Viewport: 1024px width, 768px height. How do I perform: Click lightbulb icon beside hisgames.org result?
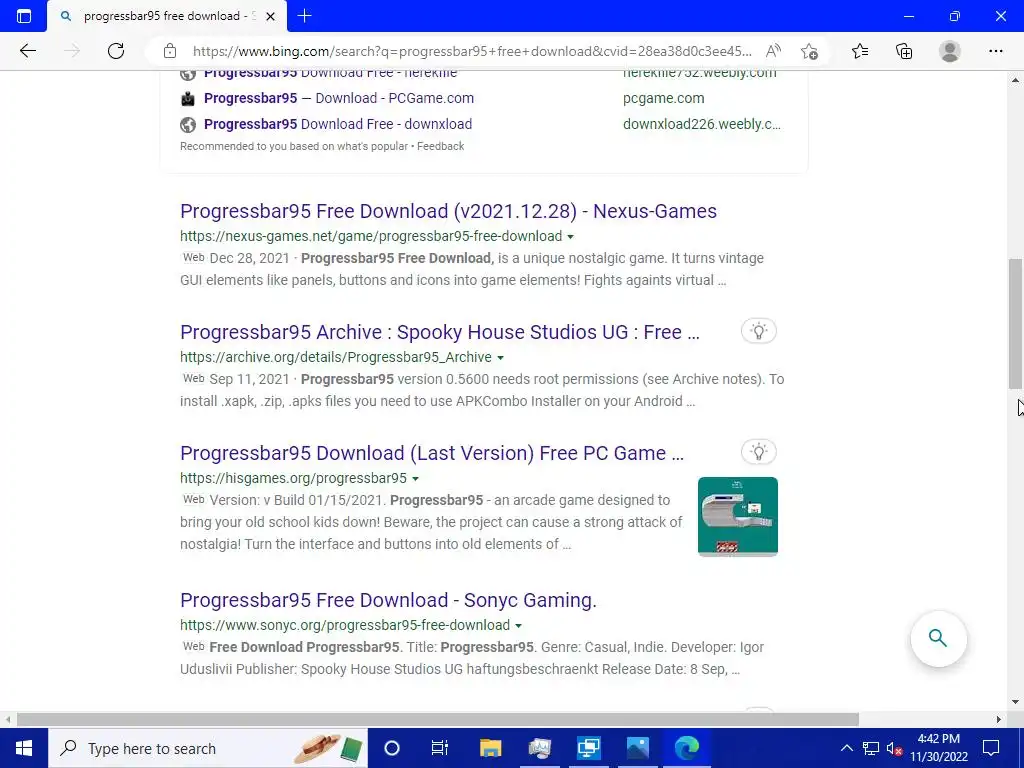click(x=758, y=452)
